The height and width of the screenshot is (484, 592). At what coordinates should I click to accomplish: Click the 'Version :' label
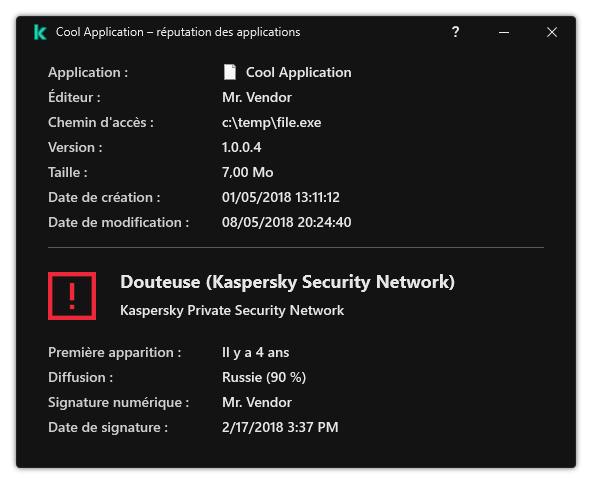tap(75, 148)
